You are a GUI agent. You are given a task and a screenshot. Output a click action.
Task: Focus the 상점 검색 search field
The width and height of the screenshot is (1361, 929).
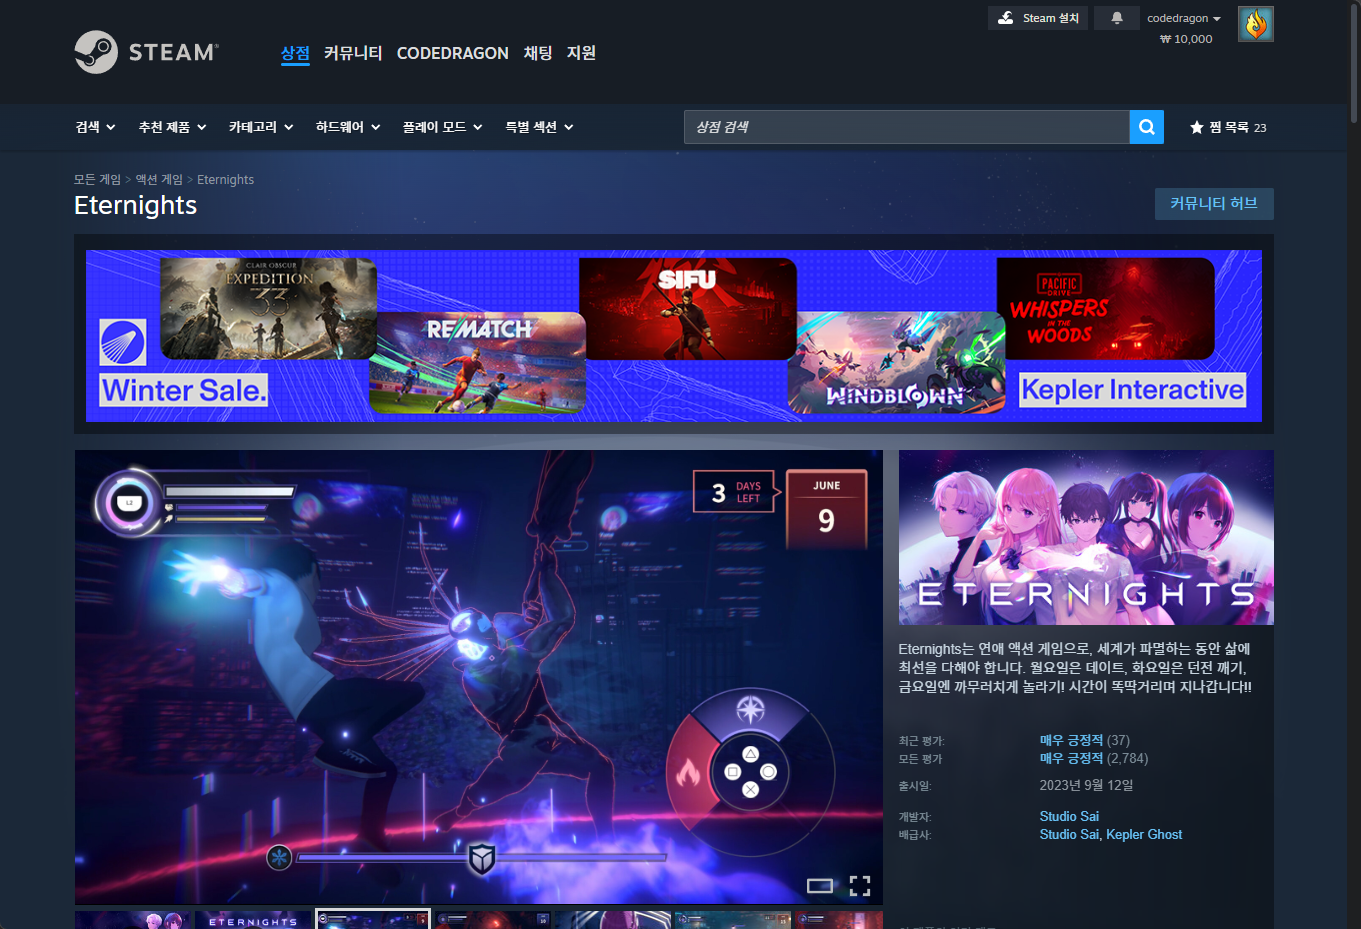point(907,127)
